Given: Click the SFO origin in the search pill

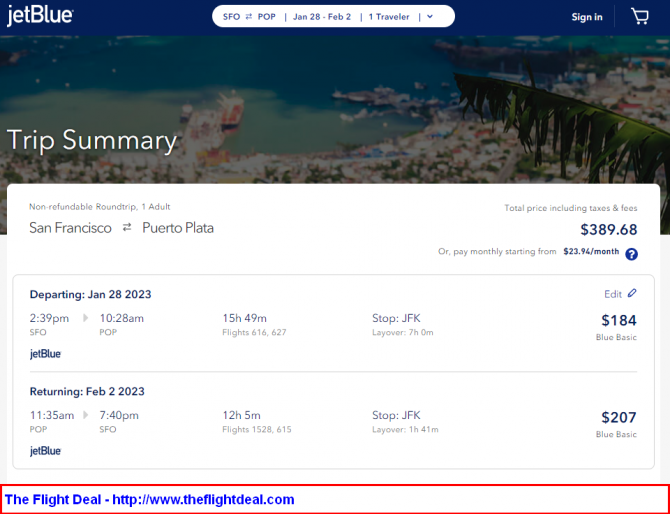Looking at the screenshot, I should click(231, 17).
